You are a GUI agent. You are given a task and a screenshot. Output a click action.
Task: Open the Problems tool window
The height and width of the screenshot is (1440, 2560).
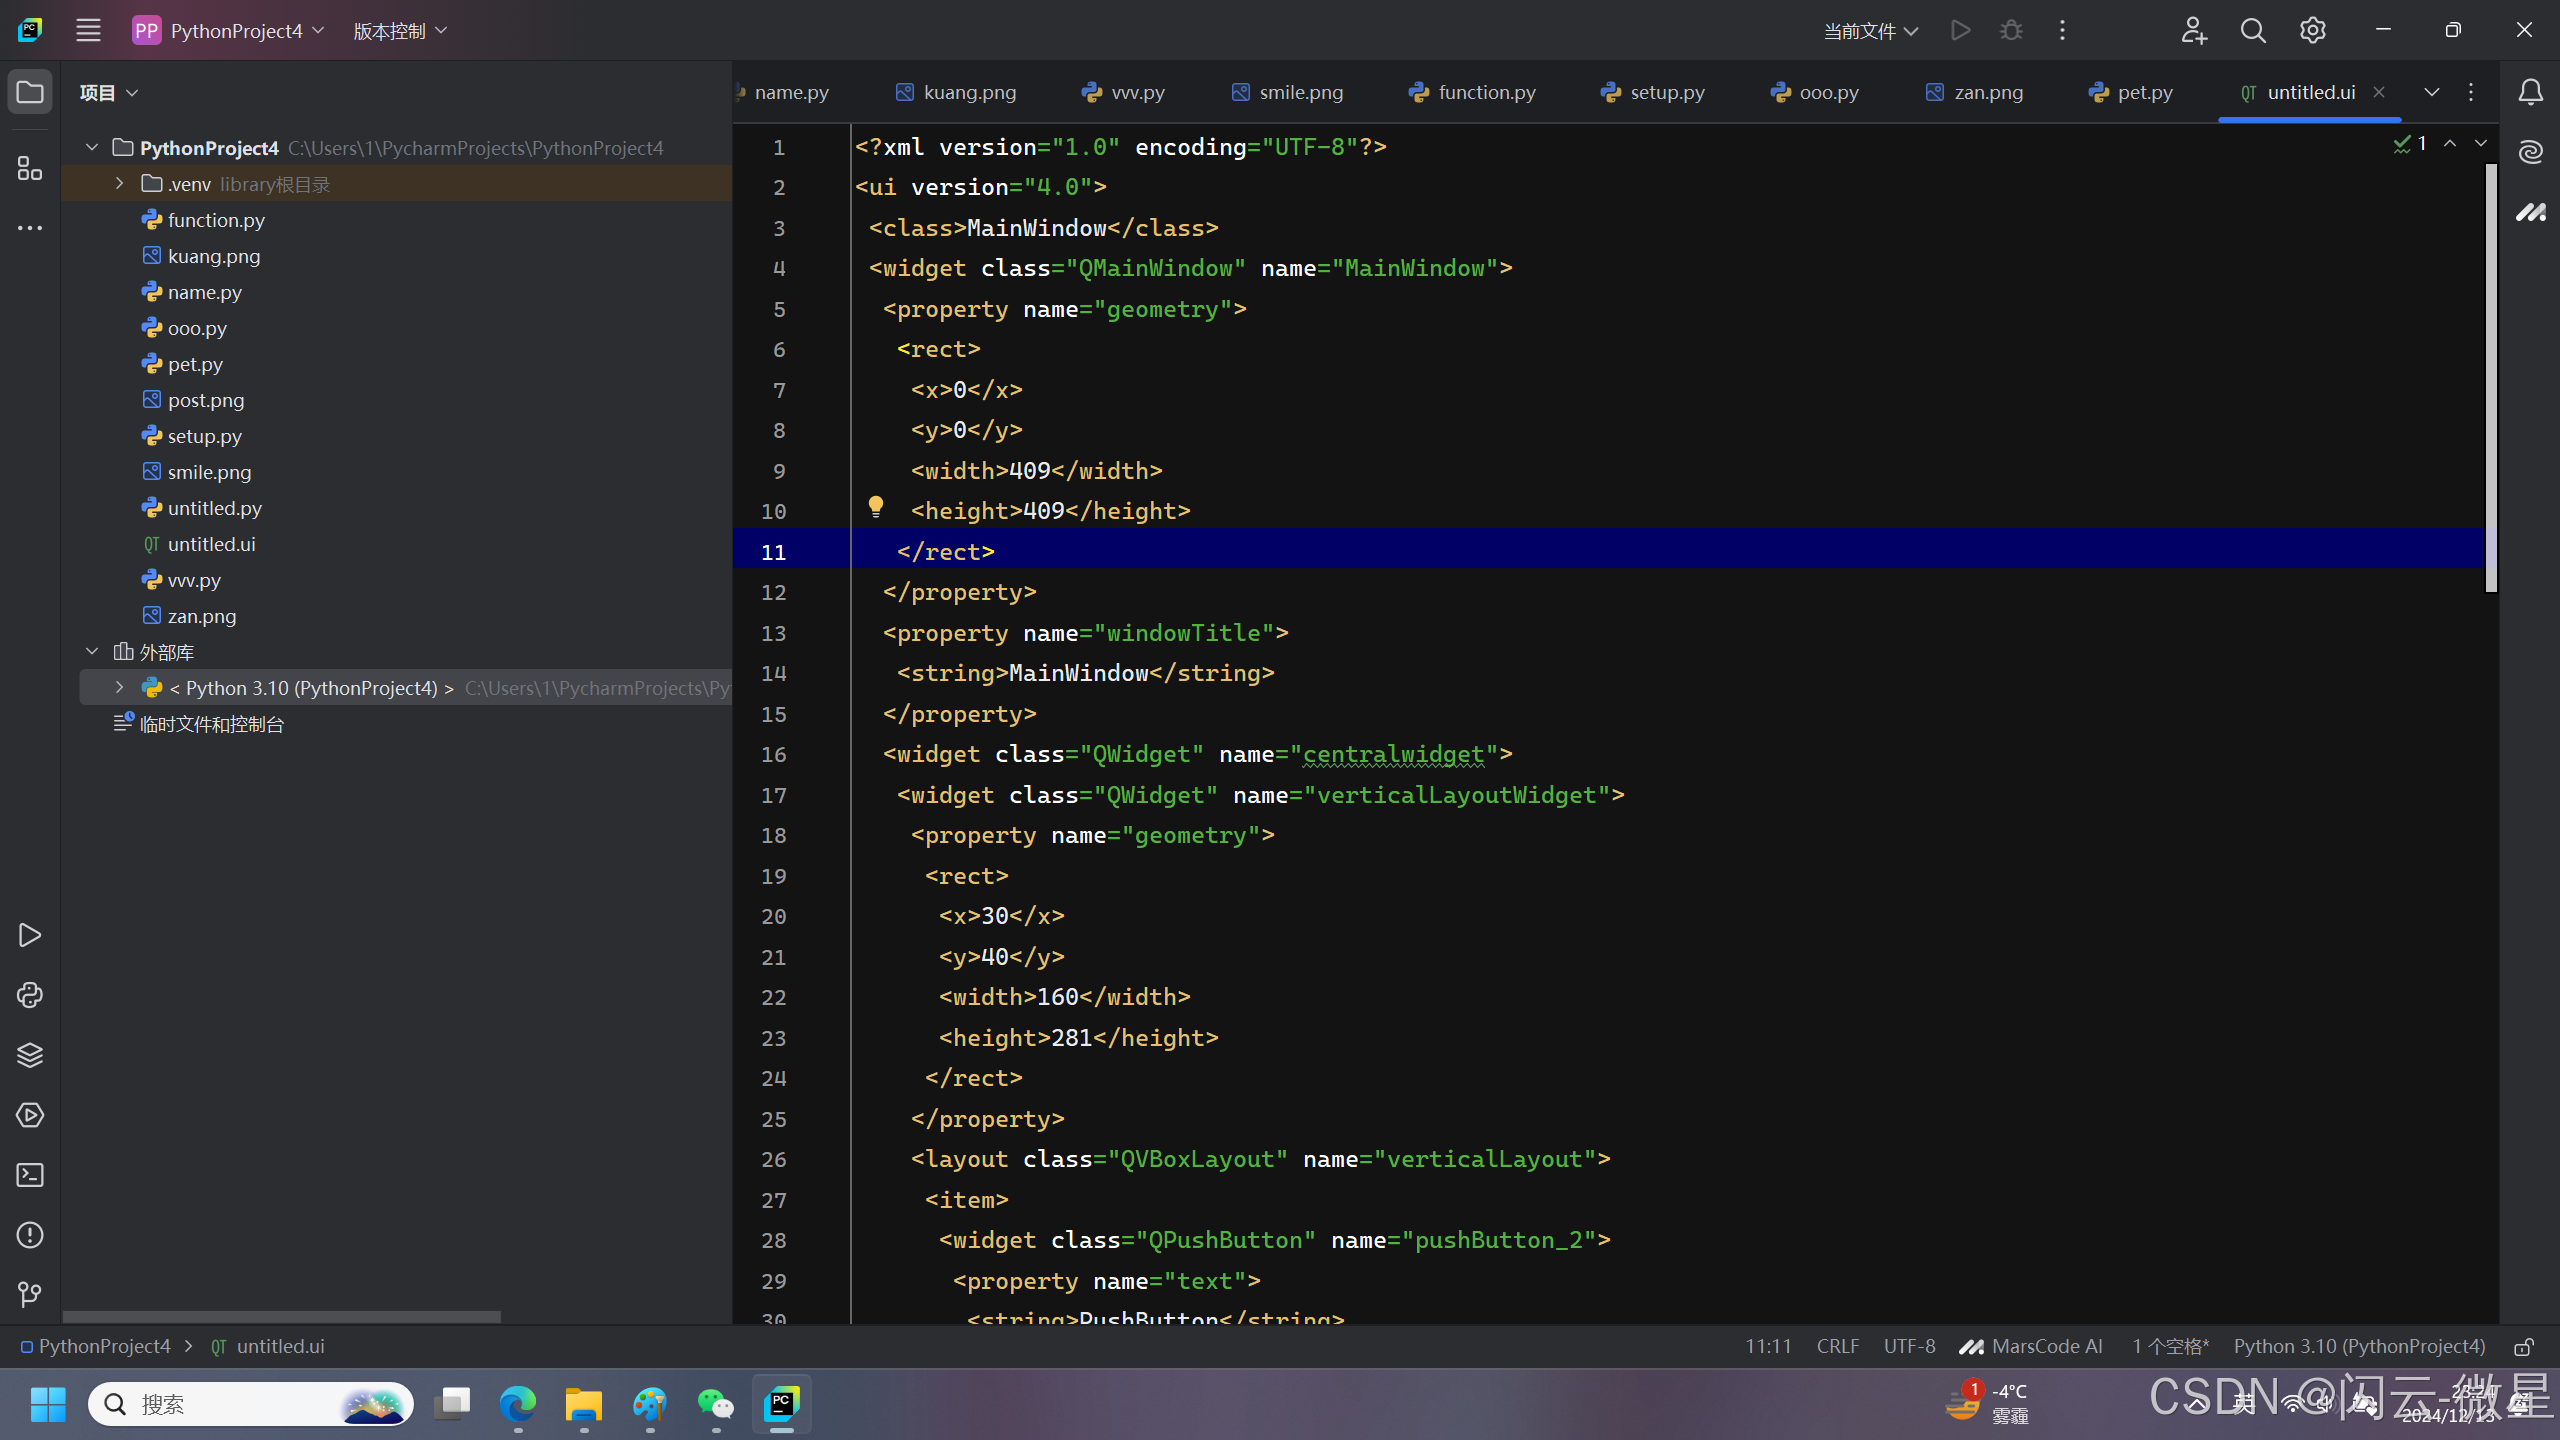click(x=30, y=1235)
